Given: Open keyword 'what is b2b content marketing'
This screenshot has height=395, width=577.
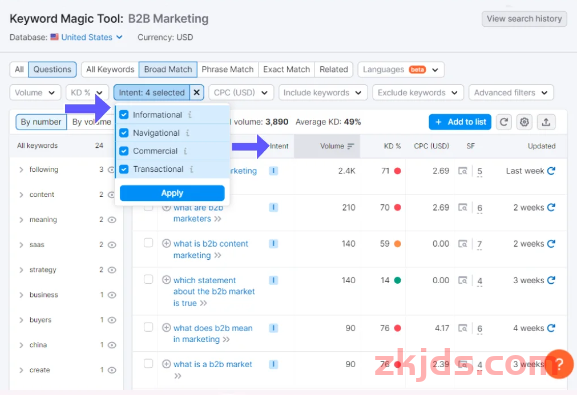Looking at the screenshot, I should pyautogui.click(x=211, y=249).
